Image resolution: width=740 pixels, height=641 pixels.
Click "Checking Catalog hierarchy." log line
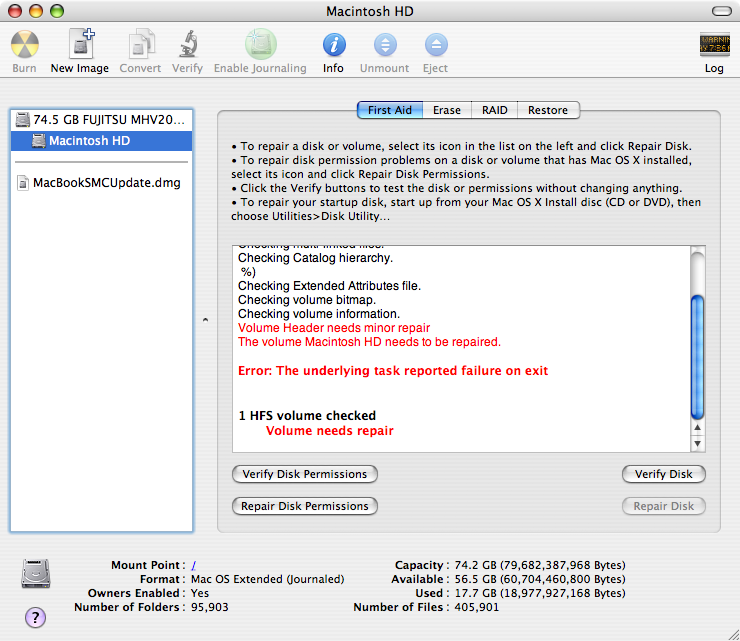coord(315,258)
